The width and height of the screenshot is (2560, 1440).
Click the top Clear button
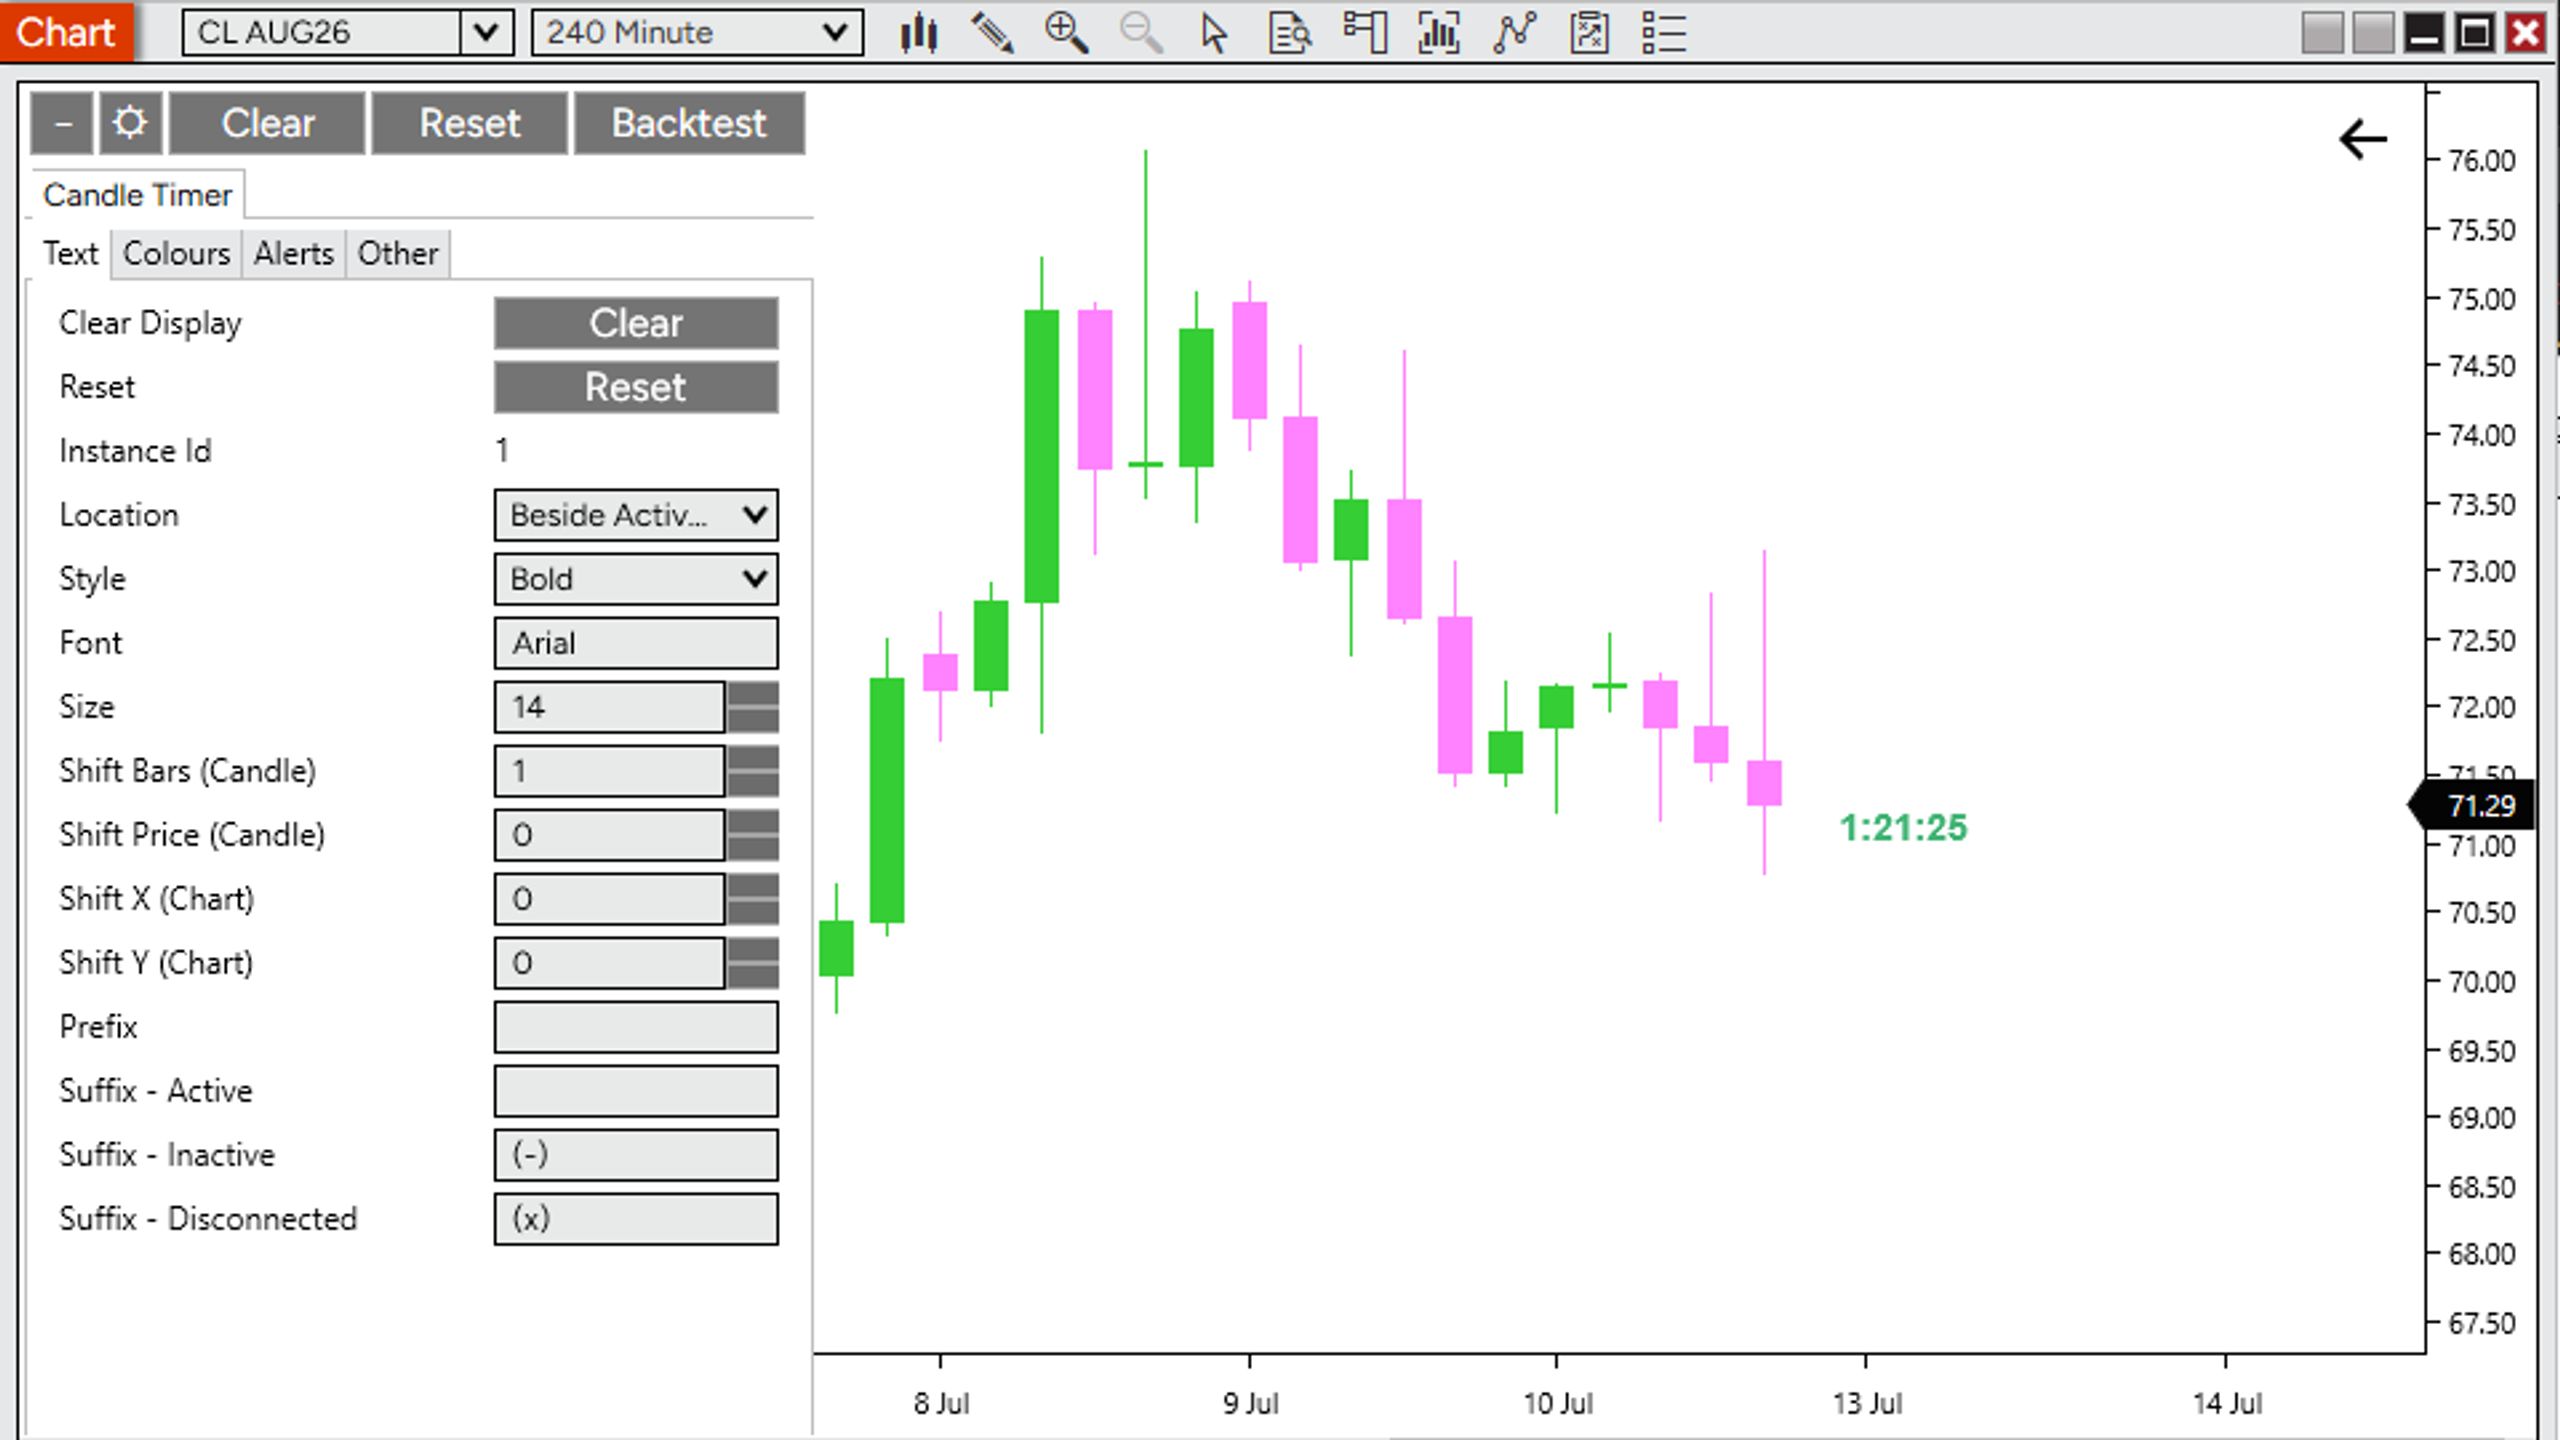click(x=268, y=124)
